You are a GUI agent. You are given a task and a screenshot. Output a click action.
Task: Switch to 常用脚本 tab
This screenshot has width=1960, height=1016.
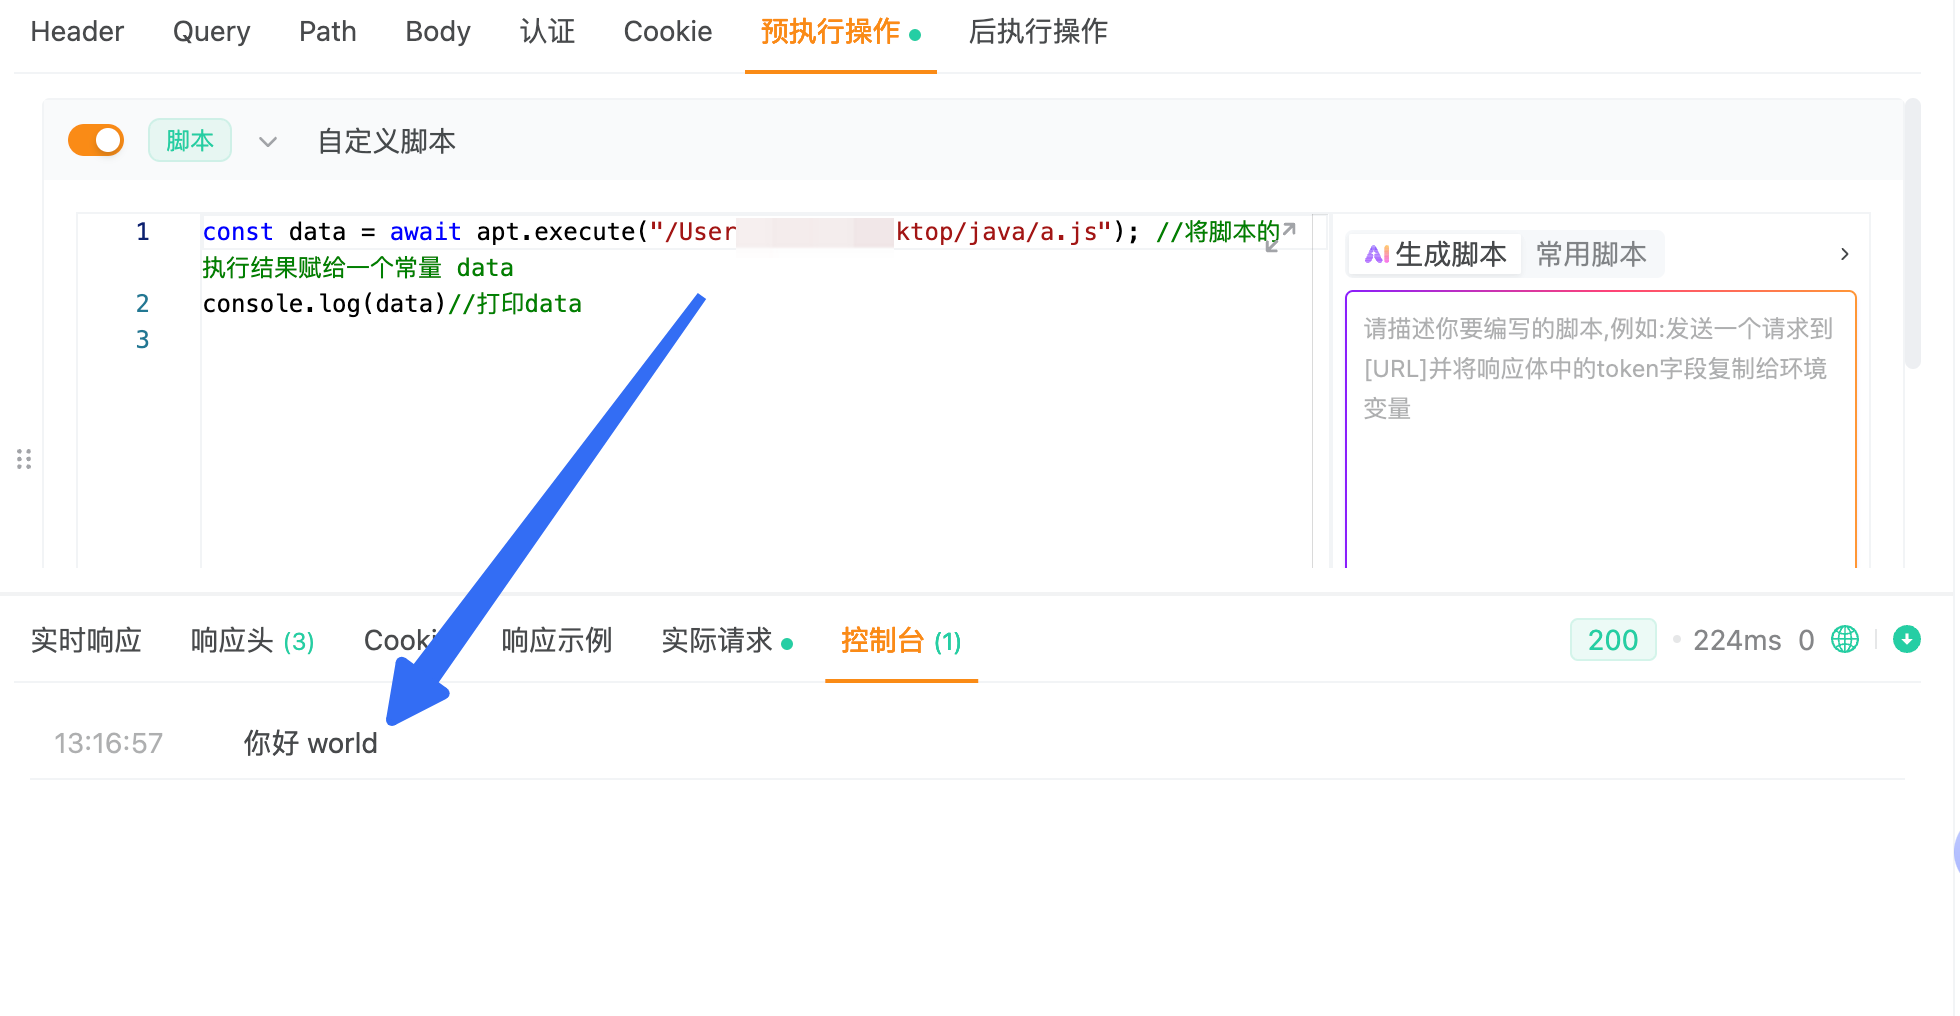pos(1591,254)
